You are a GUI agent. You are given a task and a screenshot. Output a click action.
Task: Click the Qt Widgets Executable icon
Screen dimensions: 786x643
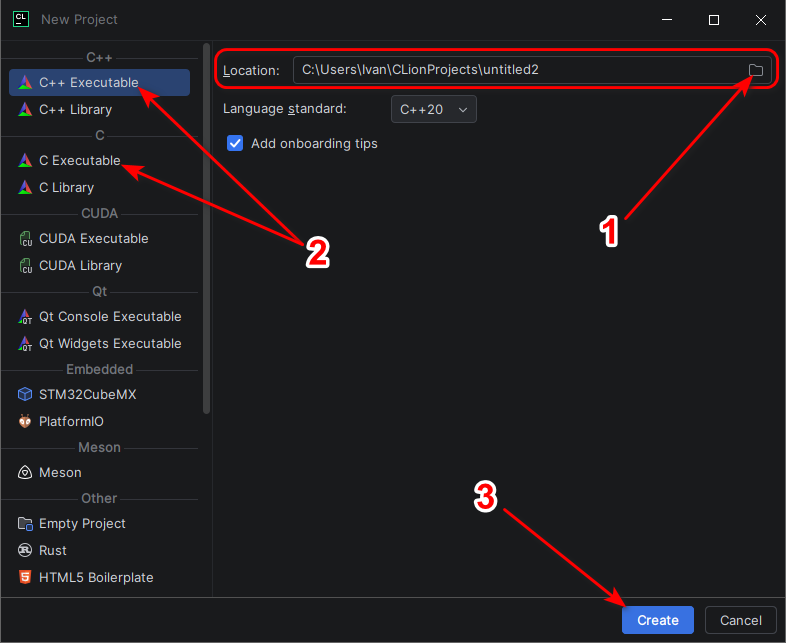(x=25, y=344)
